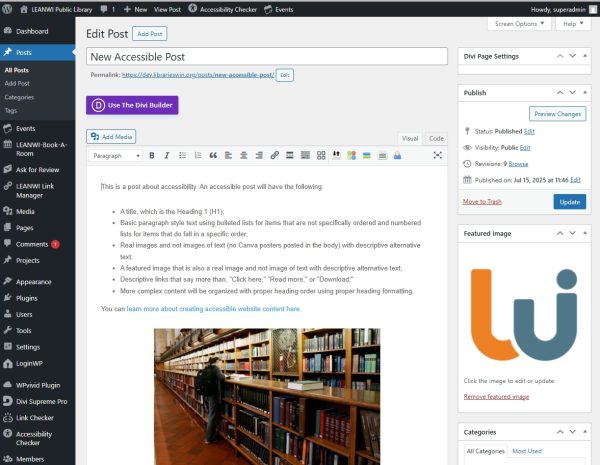Toggle italic formatting in the editor toolbar
Viewport: 600px width, 465px height.
pos(167,155)
